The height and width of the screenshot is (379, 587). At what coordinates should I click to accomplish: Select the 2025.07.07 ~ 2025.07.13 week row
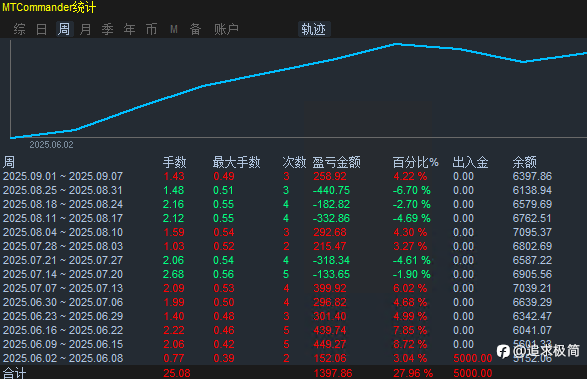pos(294,288)
